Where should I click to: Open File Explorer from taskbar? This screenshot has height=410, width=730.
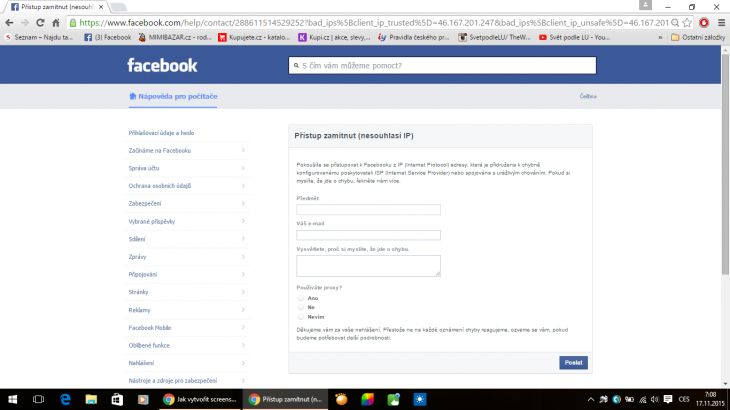point(91,399)
